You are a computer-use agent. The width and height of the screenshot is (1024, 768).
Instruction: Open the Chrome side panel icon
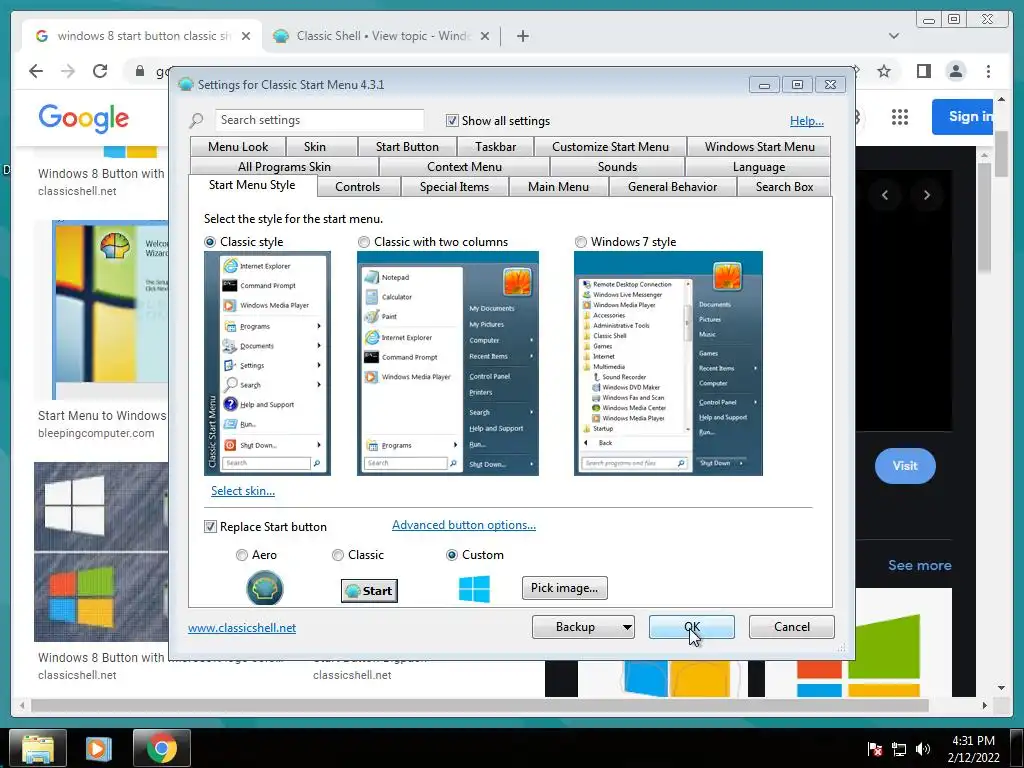pos(923,71)
